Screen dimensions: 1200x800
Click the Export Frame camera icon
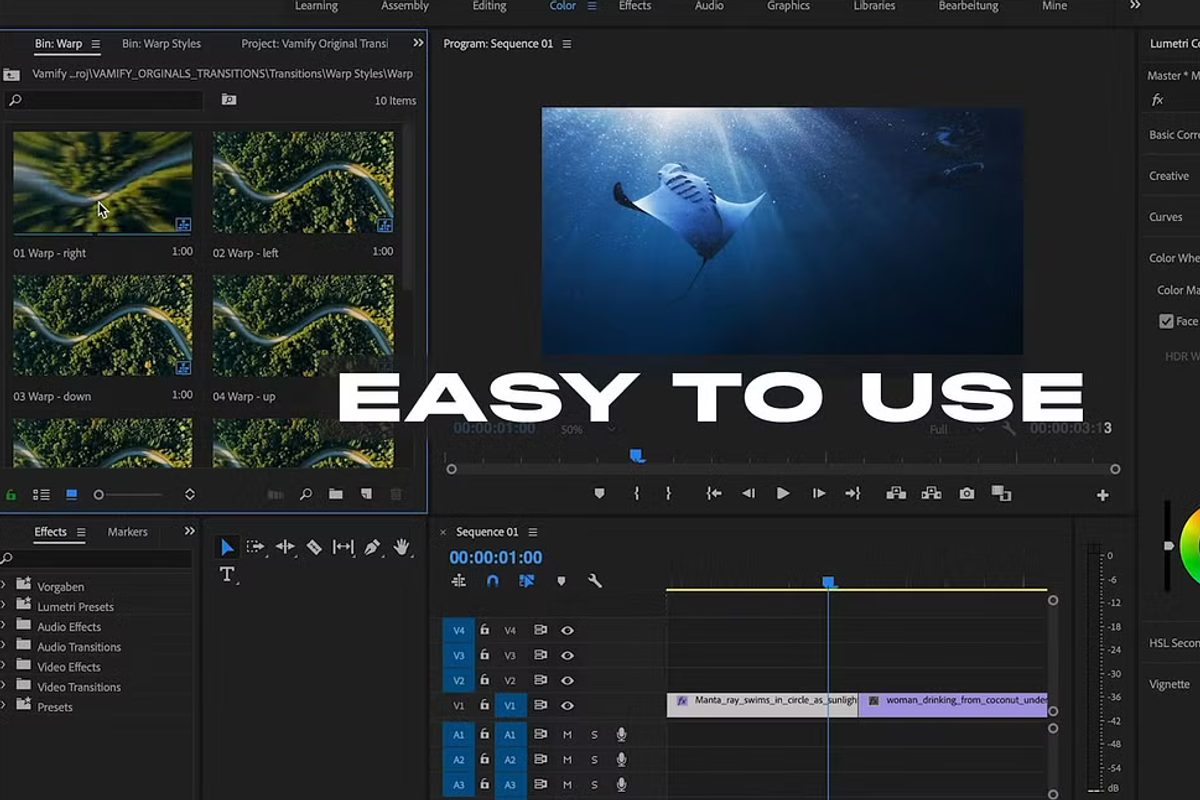pos(967,493)
